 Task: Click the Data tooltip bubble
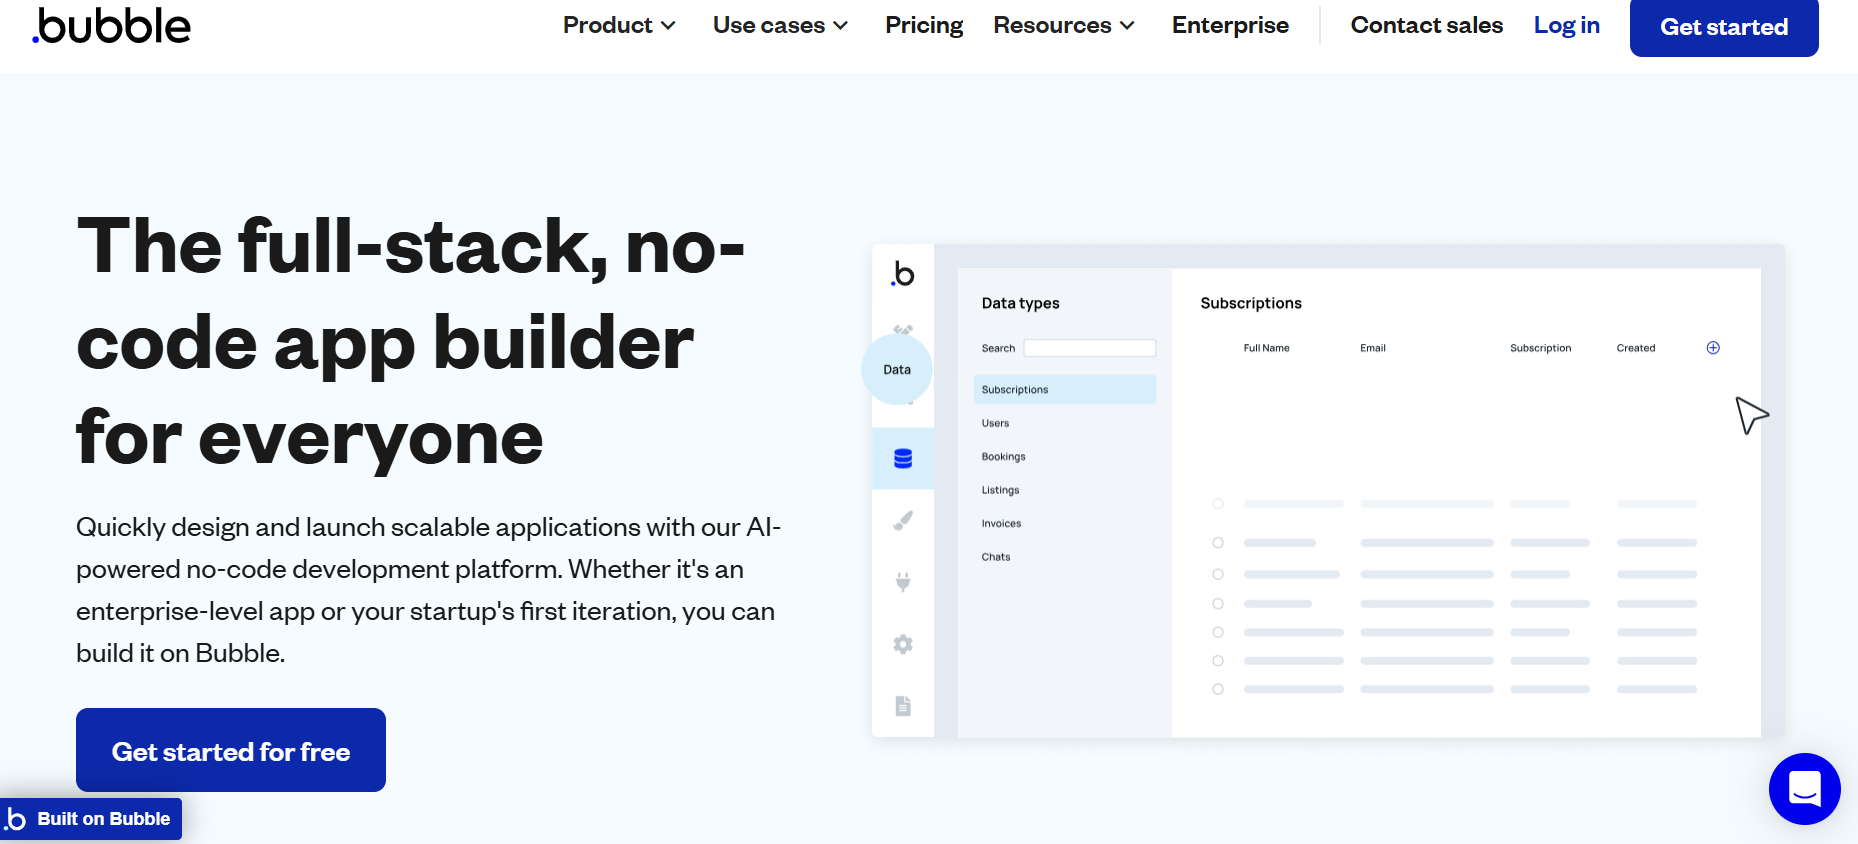(x=897, y=369)
